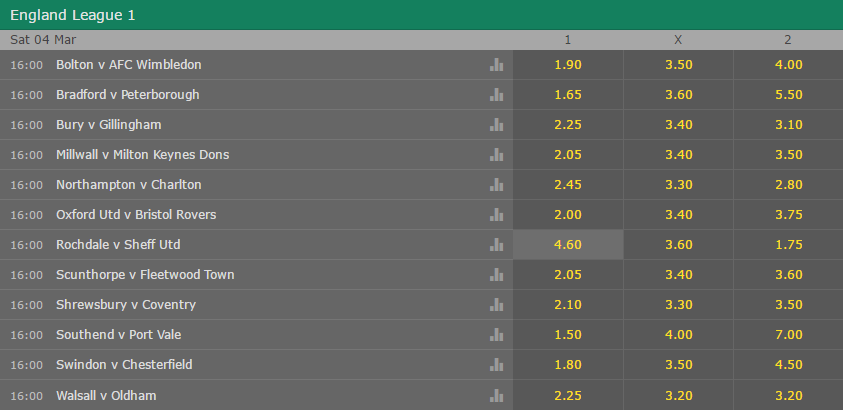This screenshot has height=410, width=843.
Task: Select Chesterfield away win odds 4.50
Action: click(788, 365)
